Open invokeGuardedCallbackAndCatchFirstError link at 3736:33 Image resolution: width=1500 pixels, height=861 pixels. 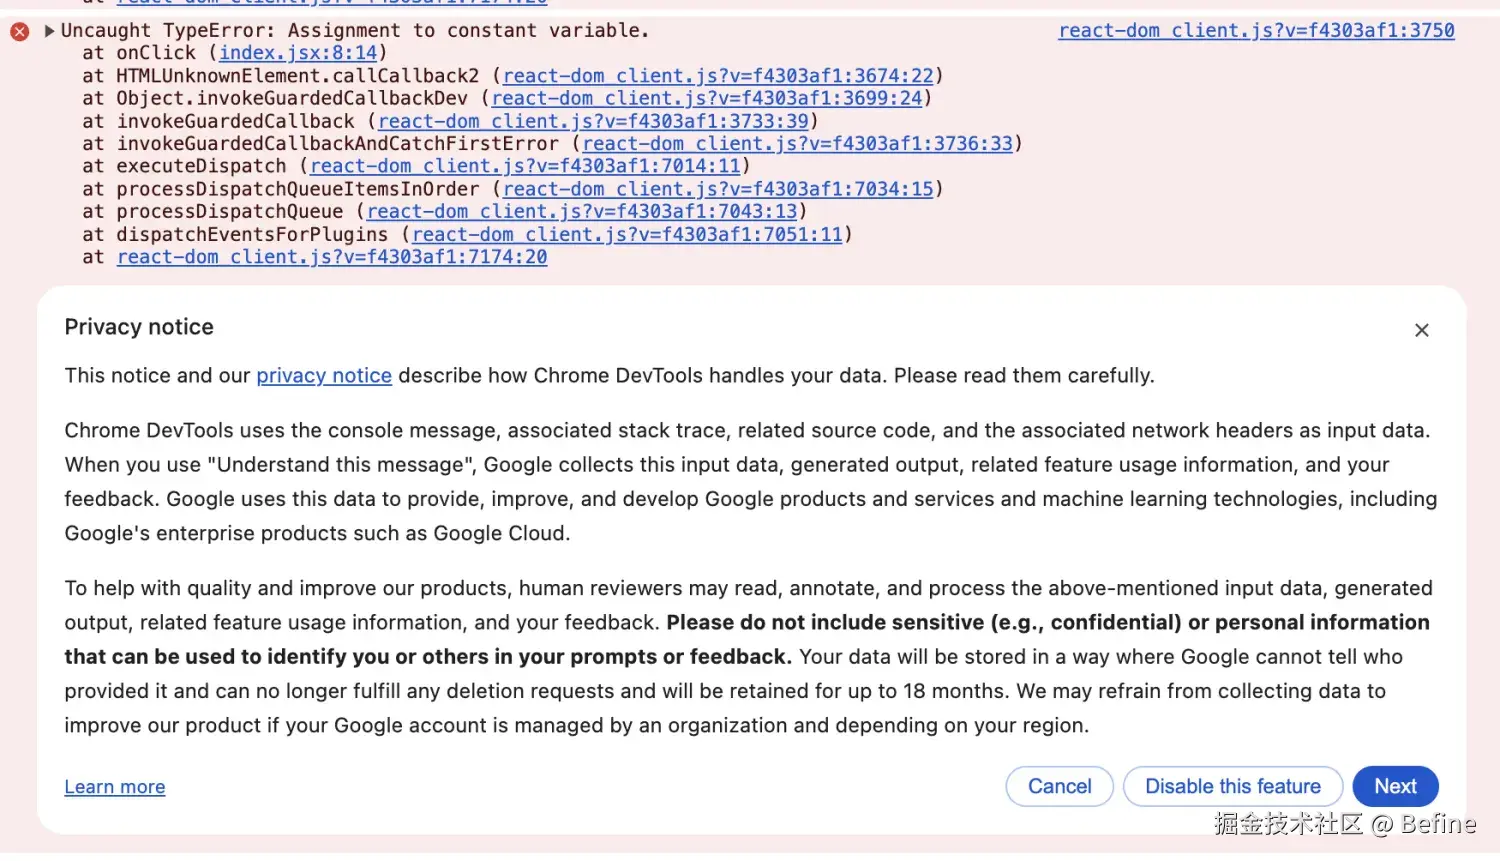click(x=798, y=144)
